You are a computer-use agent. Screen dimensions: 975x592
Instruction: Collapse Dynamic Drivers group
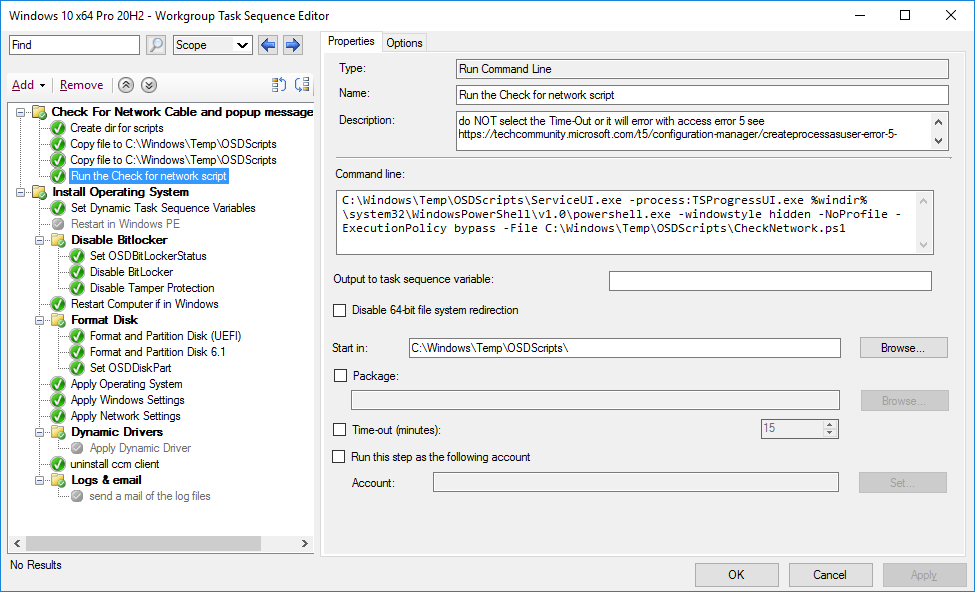click(39, 433)
